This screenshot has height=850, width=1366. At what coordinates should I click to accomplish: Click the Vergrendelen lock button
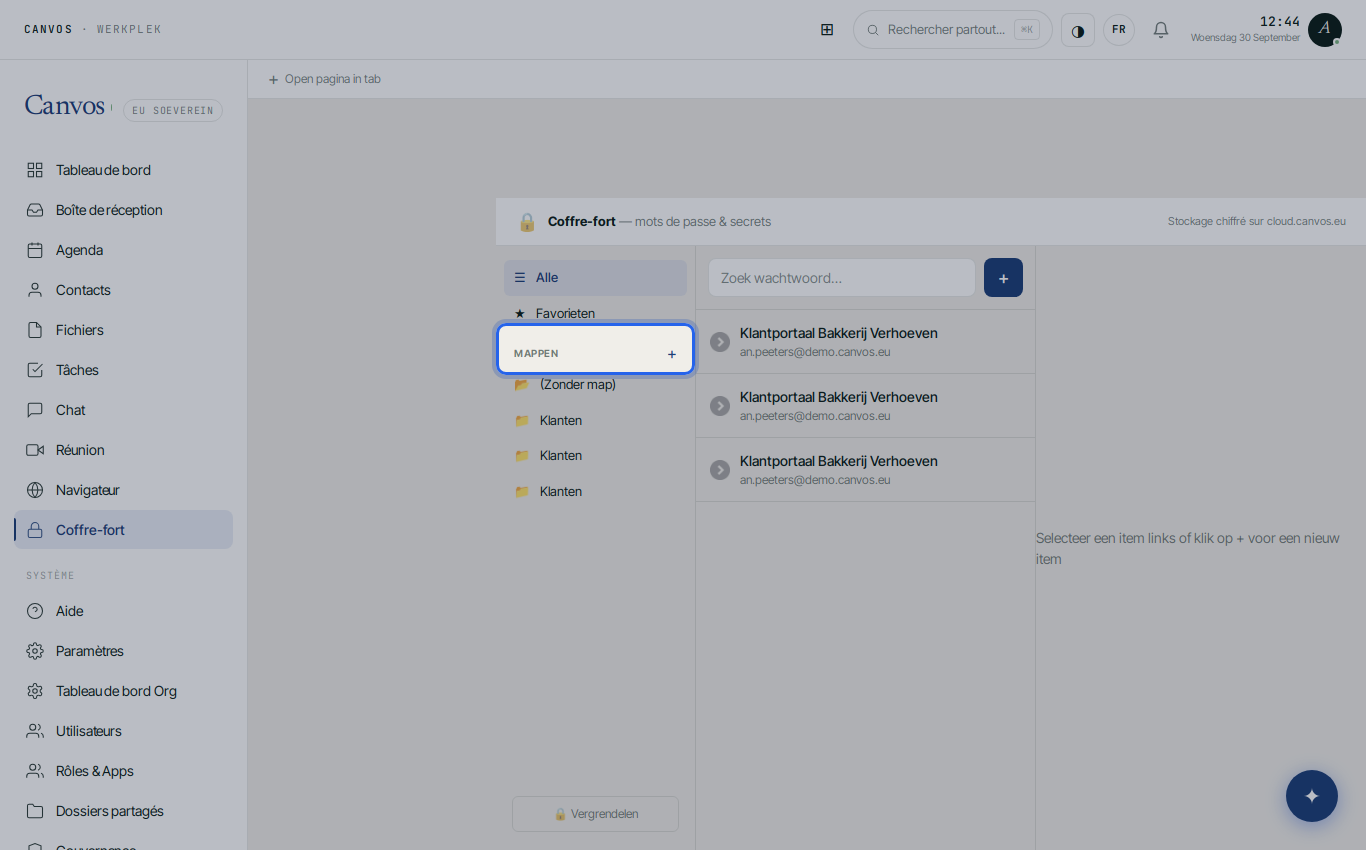point(596,814)
